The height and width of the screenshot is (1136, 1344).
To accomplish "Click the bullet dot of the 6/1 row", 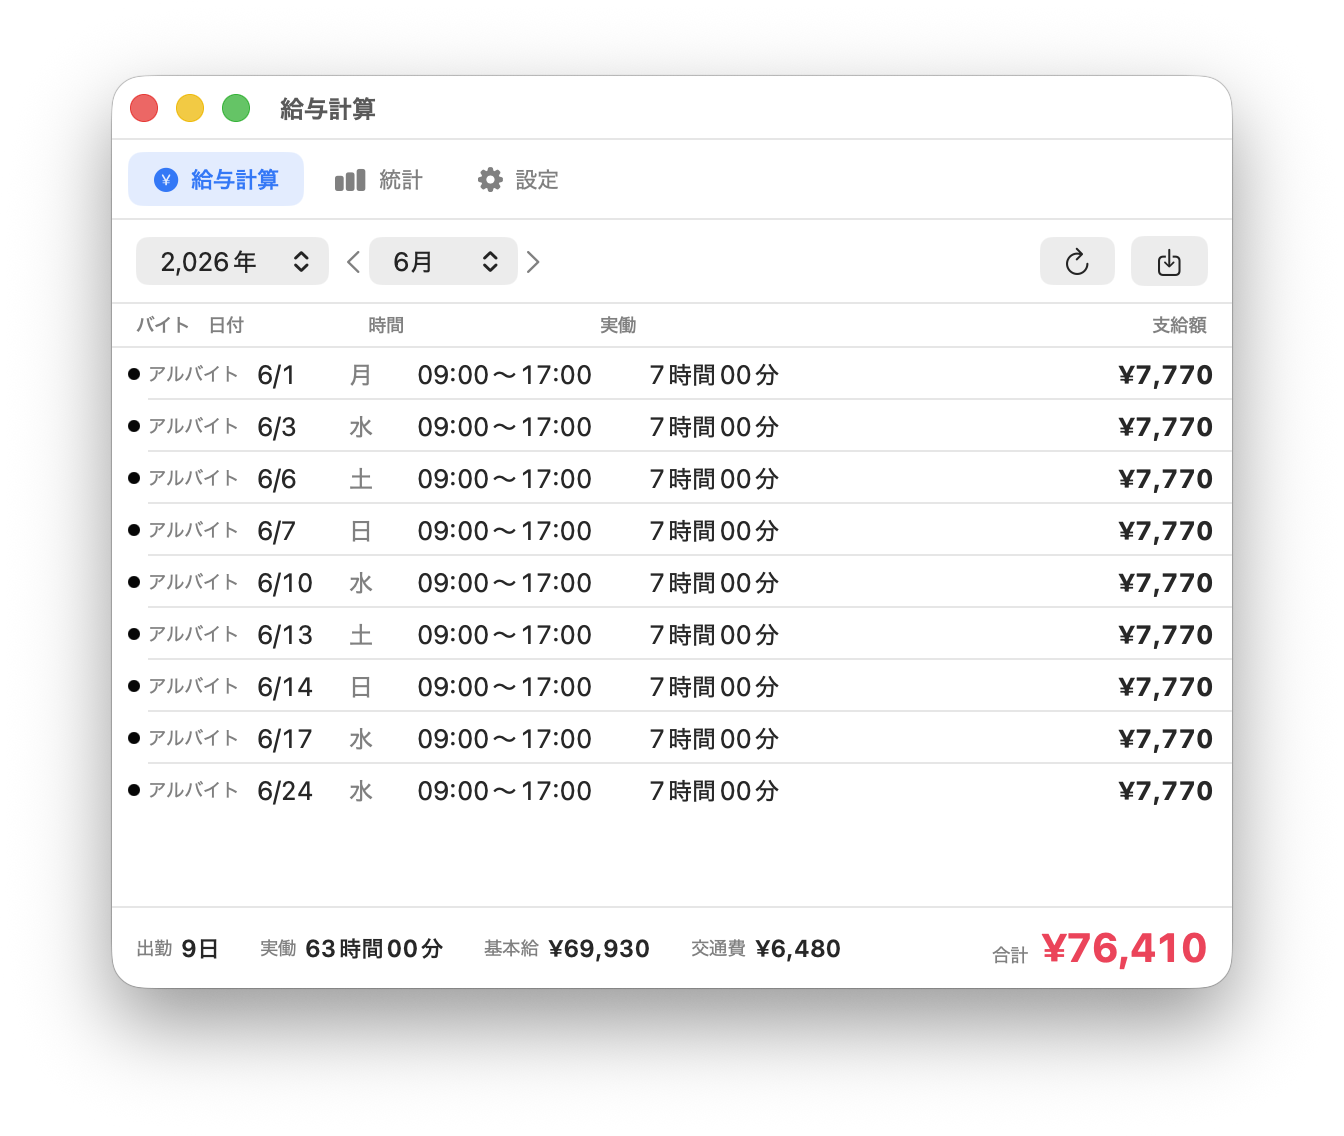I will click(134, 374).
